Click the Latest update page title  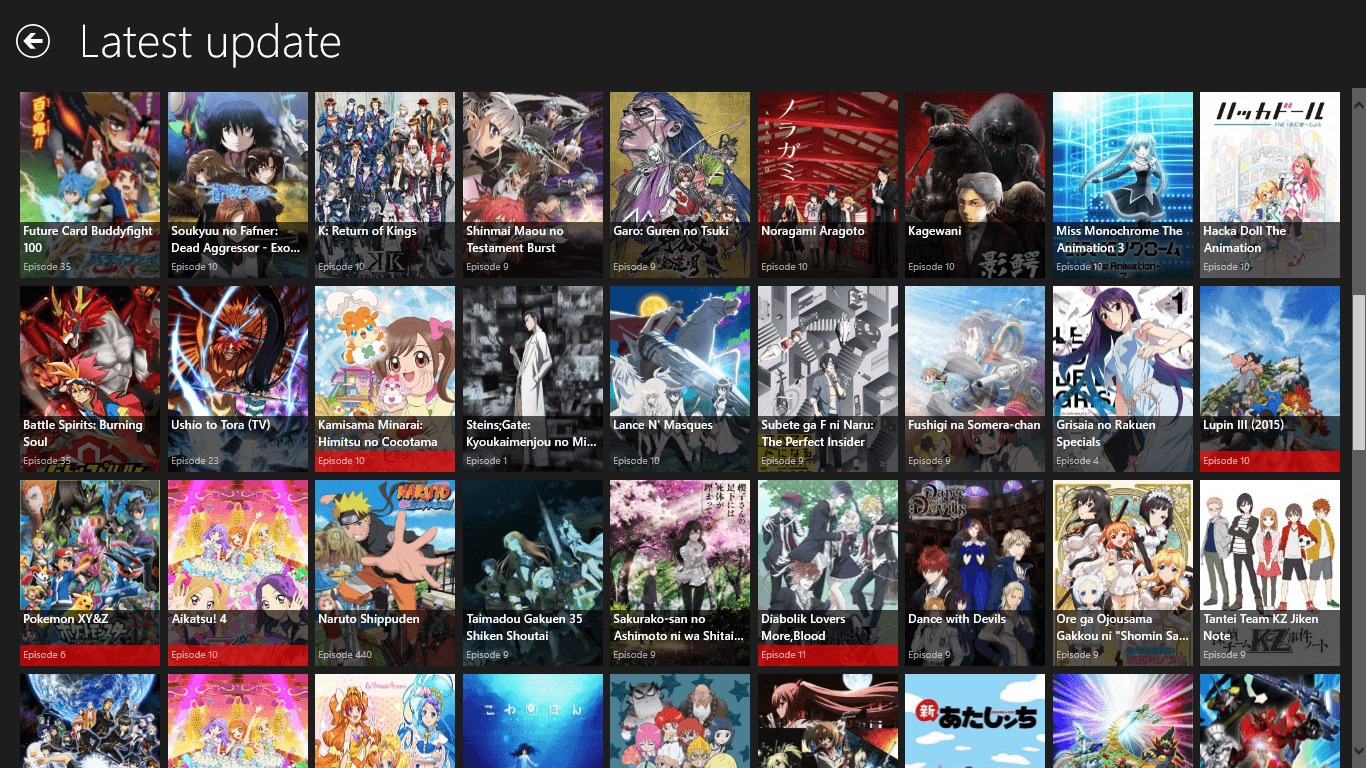coord(210,42)
